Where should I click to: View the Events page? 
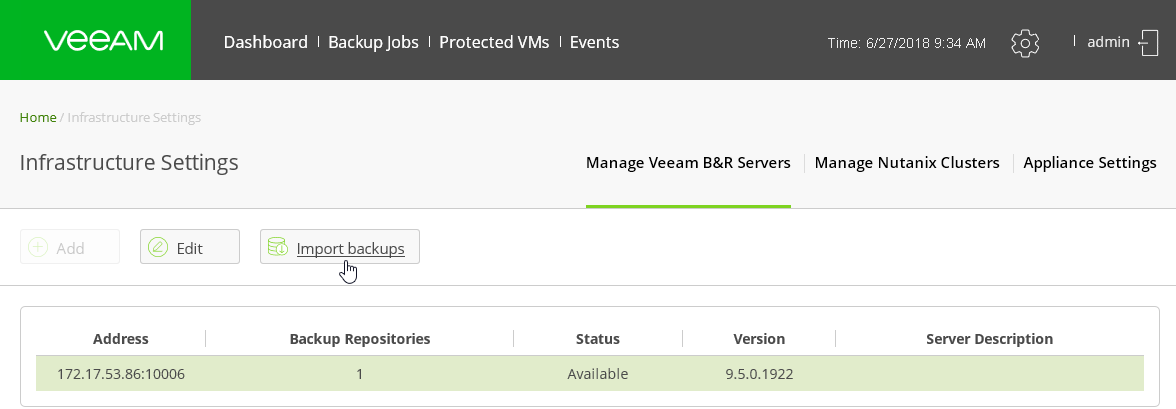pyautogui.click(x=594, y=42)
